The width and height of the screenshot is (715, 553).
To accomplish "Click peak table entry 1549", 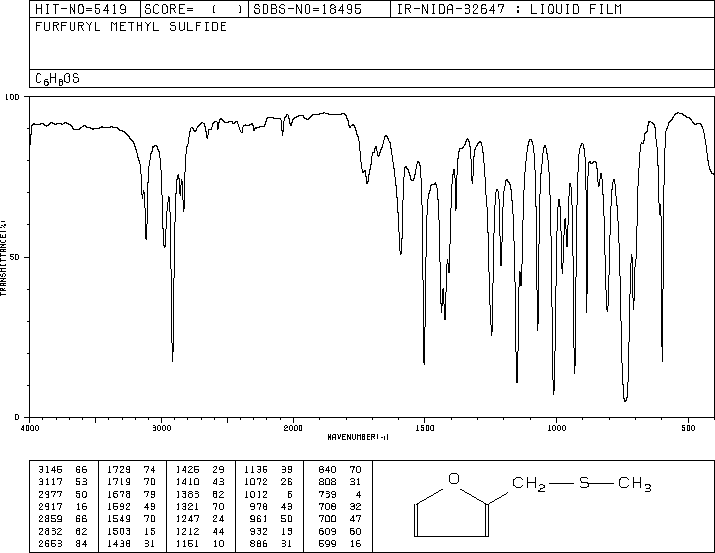I will point(119,519).
